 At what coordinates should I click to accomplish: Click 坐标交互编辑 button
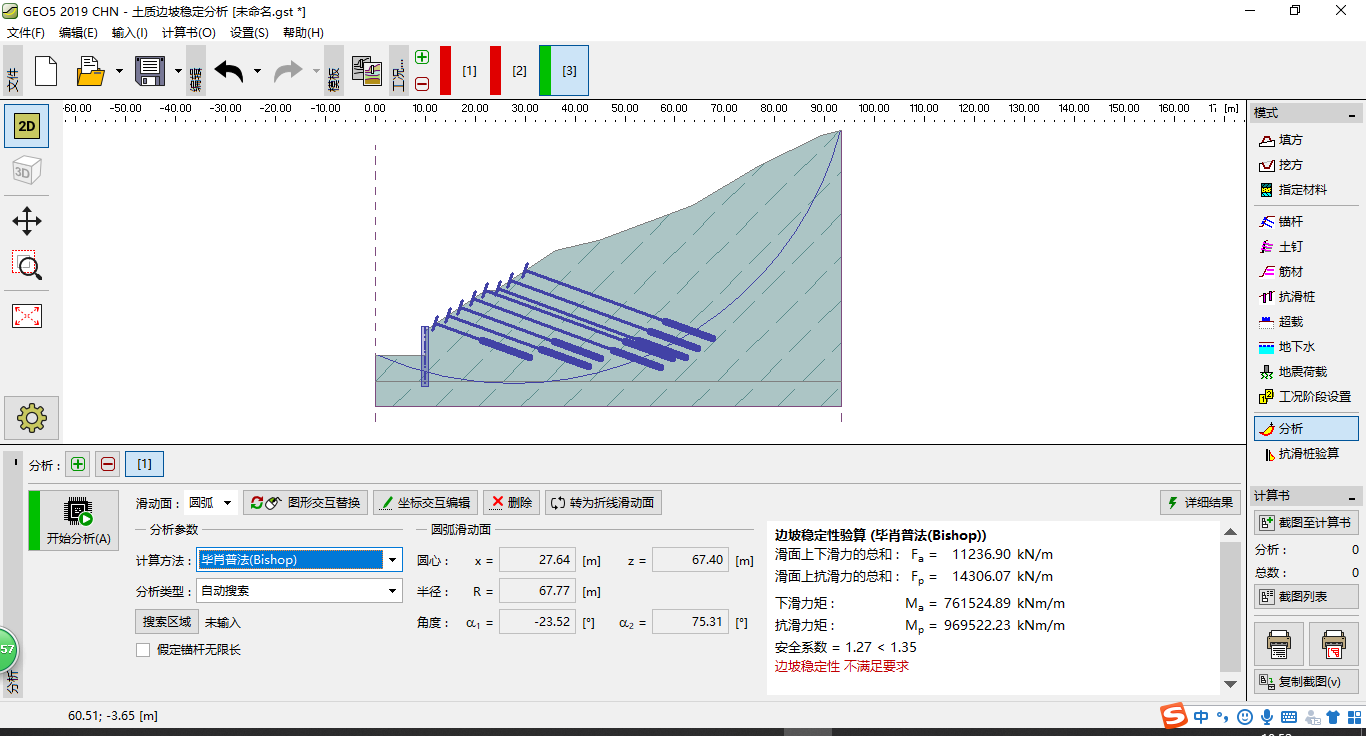[x=425, y=503]
